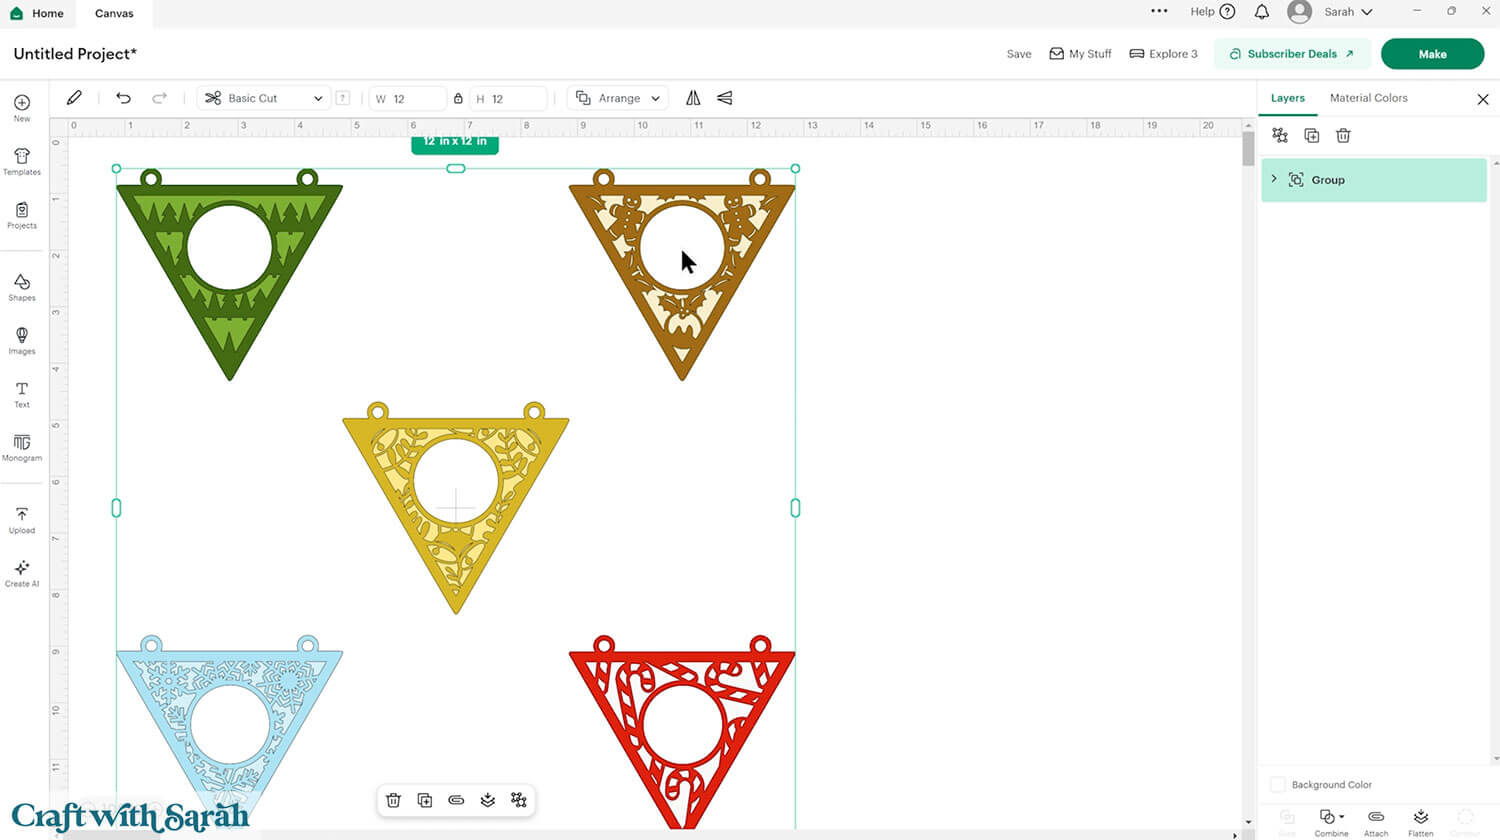This screenshot has height=840, width=1500.
Task: Flatten the selected layers
Action: coord(1420,820)
